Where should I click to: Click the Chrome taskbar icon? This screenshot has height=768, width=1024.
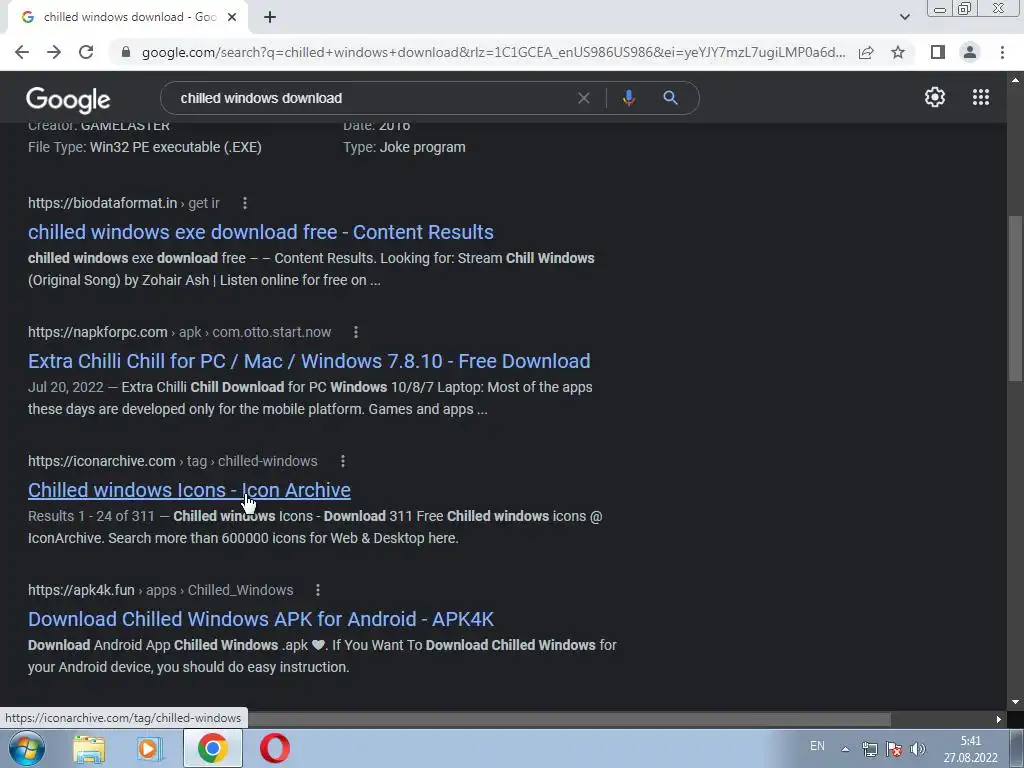[x=213, y=748]
